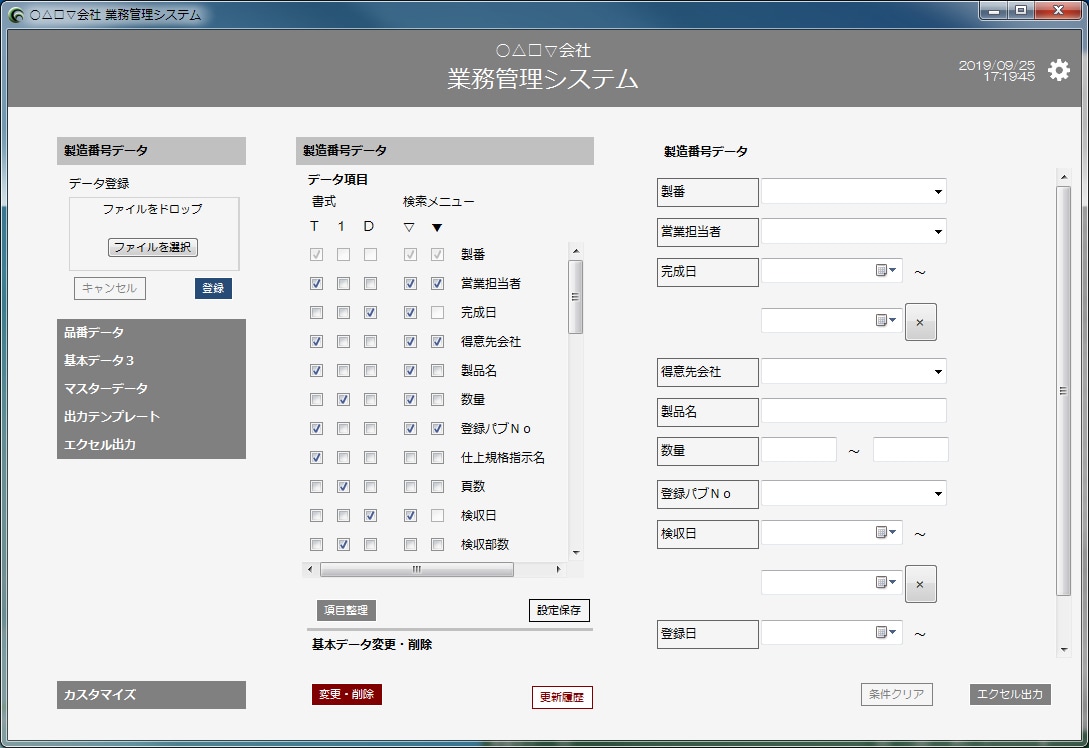Check ▽ search checkbox for 検収部数

[x=410, y=545]
